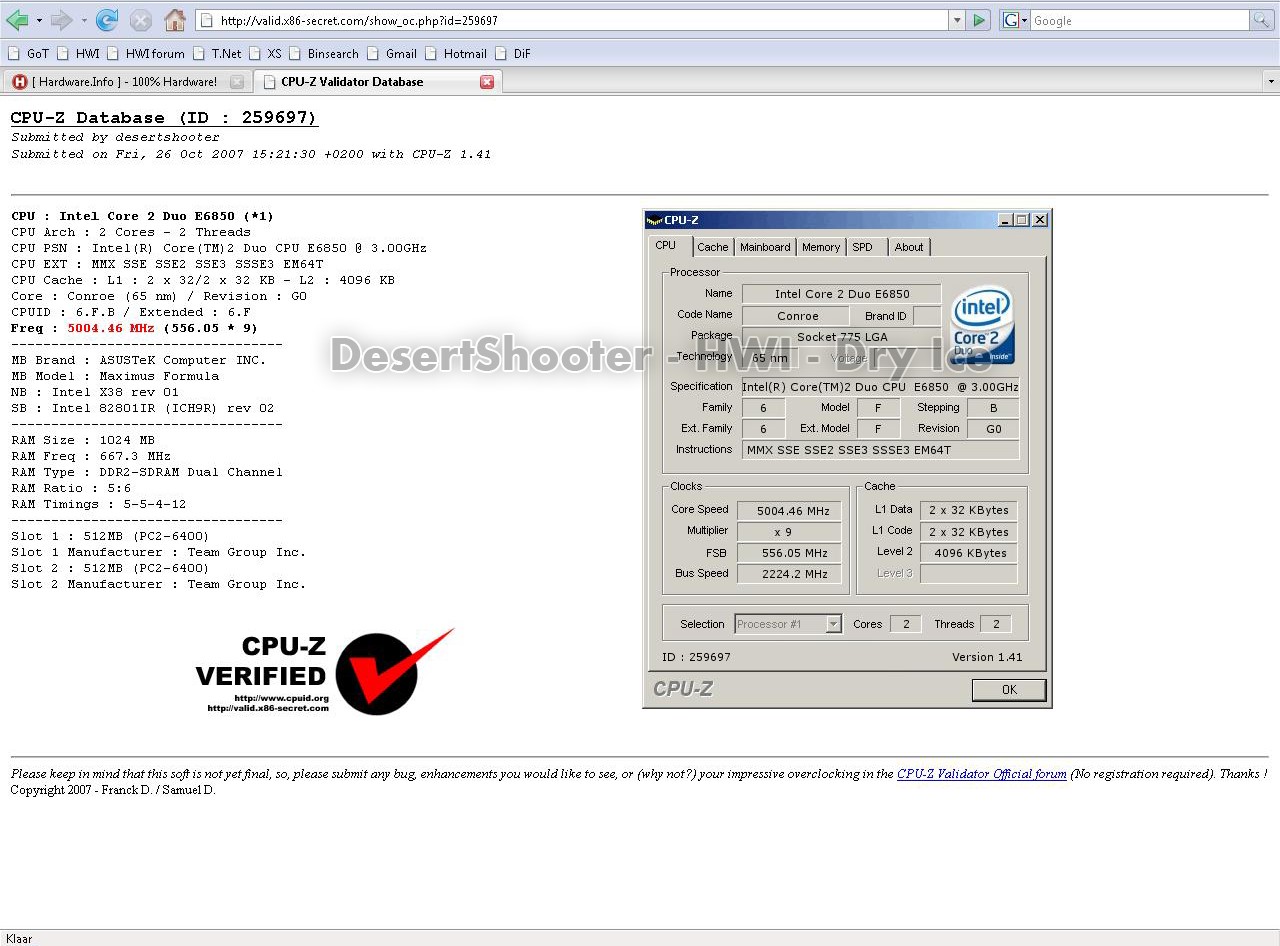Click the 'RAM Freq : 667.3 MHz' line
Image resolution: width=1280 pixels, height=946 pixels.
pyautogui.click(x=91, y=456)
